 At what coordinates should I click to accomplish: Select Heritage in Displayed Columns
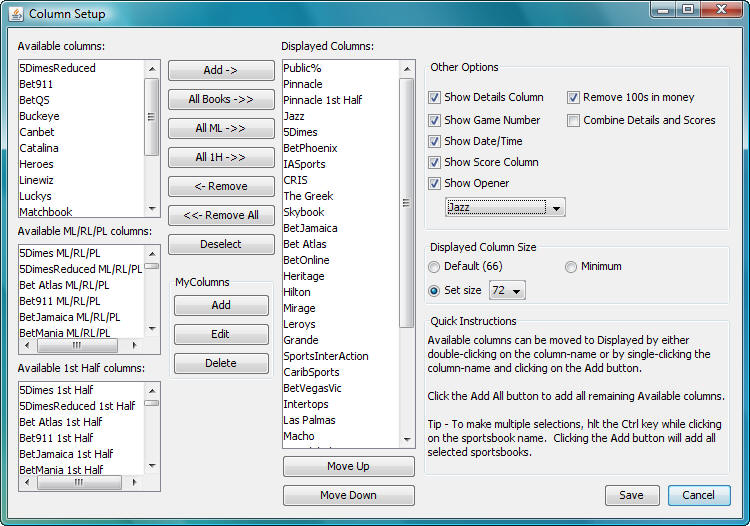coord(341,276)
